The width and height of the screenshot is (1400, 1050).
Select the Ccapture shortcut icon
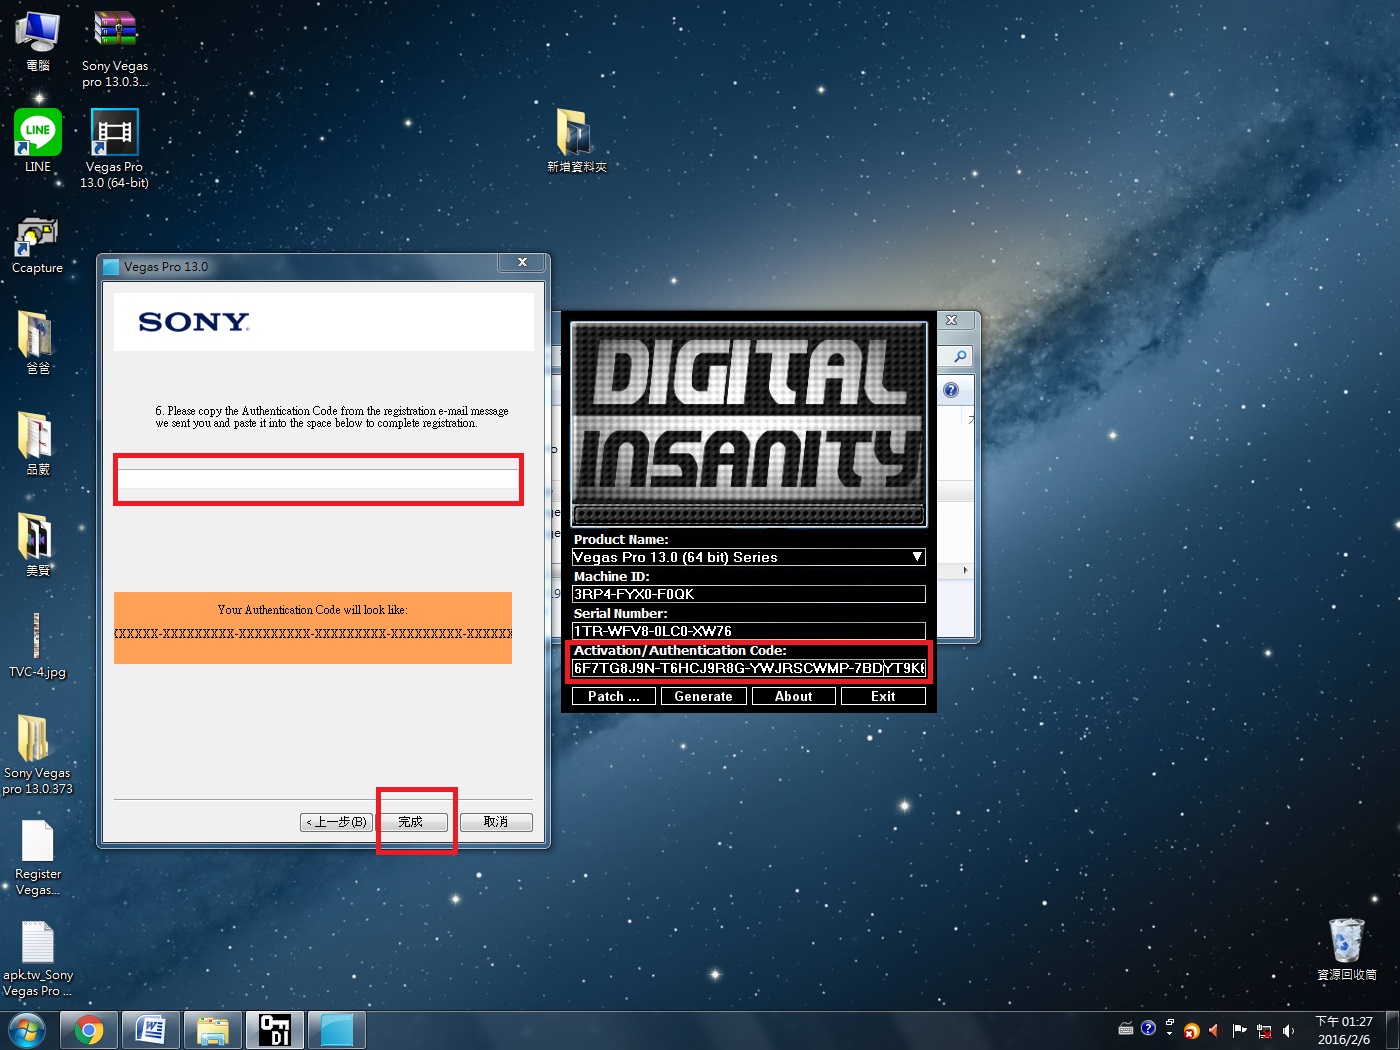click(37, 245)
